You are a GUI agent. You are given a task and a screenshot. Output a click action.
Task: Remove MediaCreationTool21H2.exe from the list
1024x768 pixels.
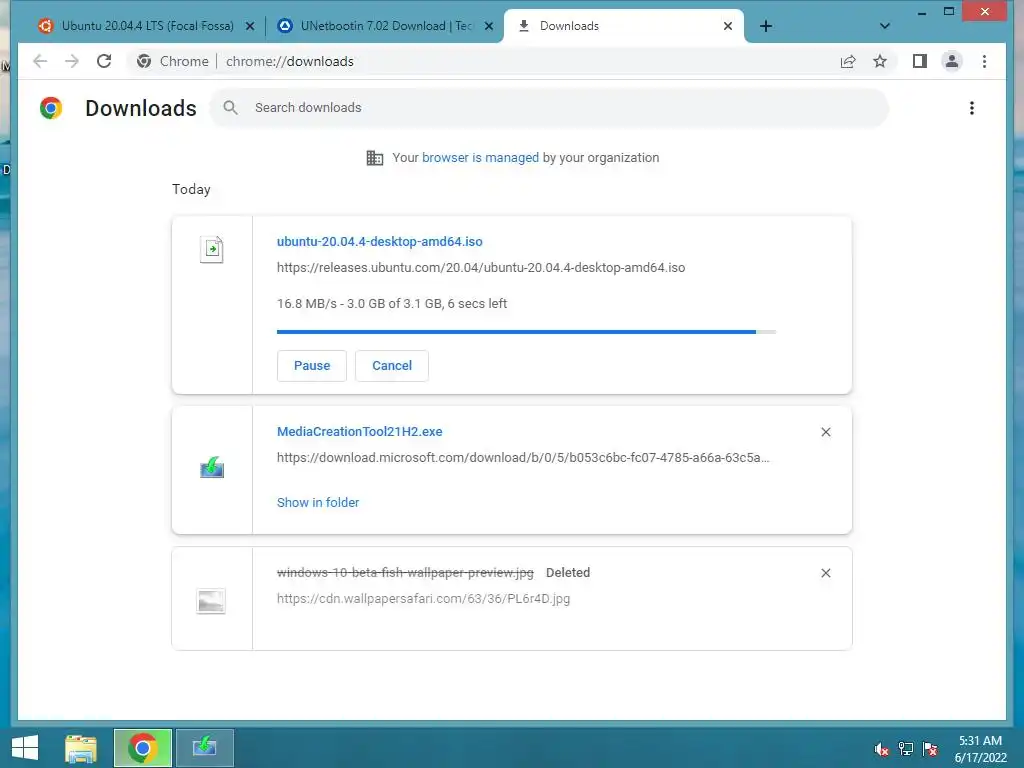tap(825, 432)
